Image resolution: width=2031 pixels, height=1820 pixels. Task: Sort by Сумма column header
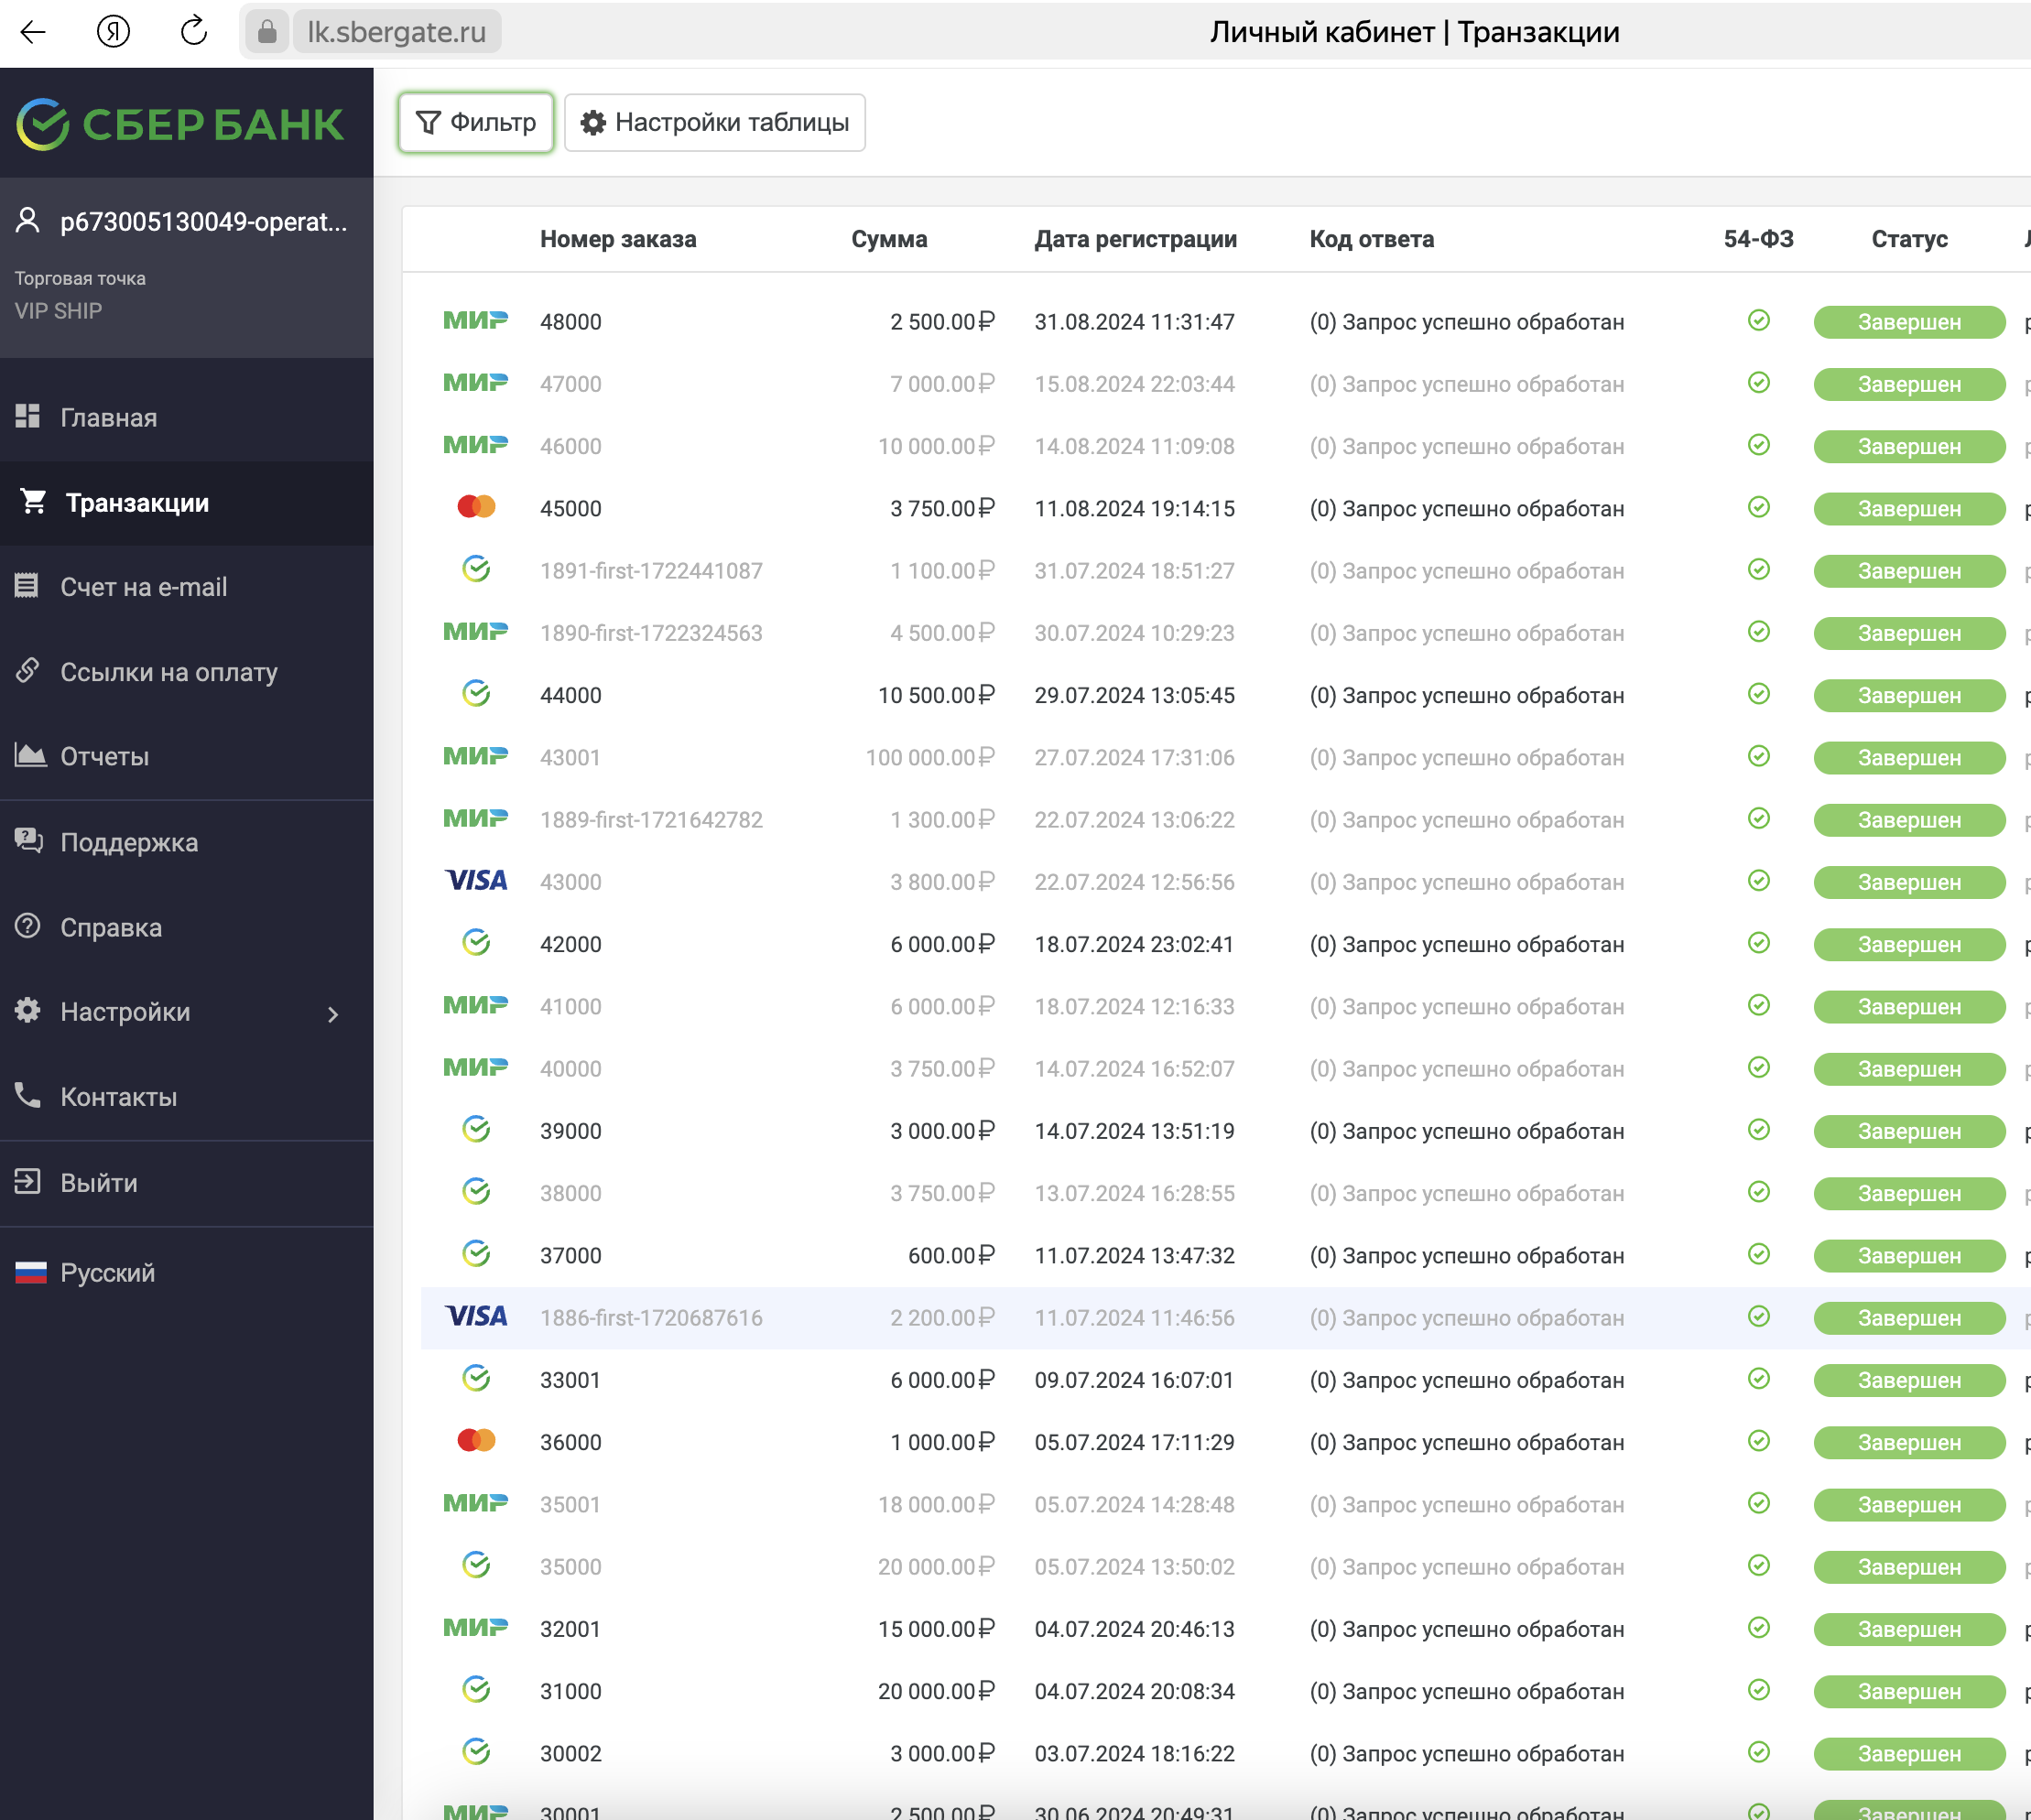point(889,239)
